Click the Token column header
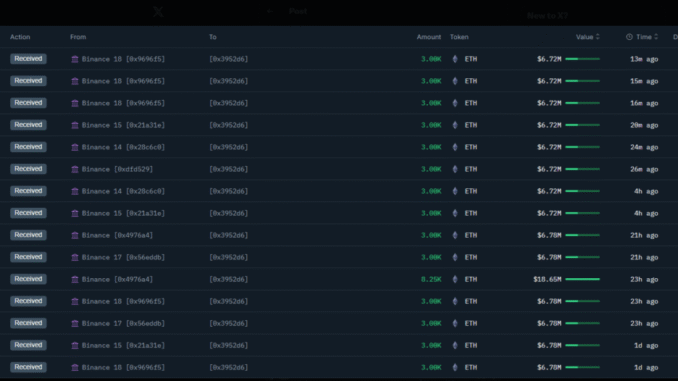Viewport: 678px width, 381px height. click(459, 37)
